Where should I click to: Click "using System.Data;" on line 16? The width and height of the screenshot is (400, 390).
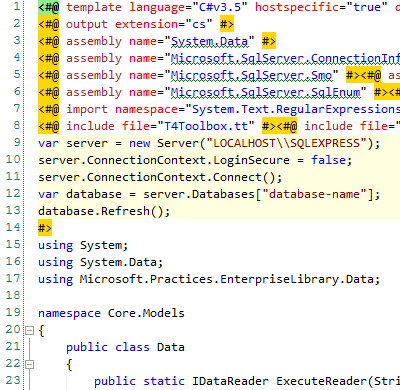[101, 263]
